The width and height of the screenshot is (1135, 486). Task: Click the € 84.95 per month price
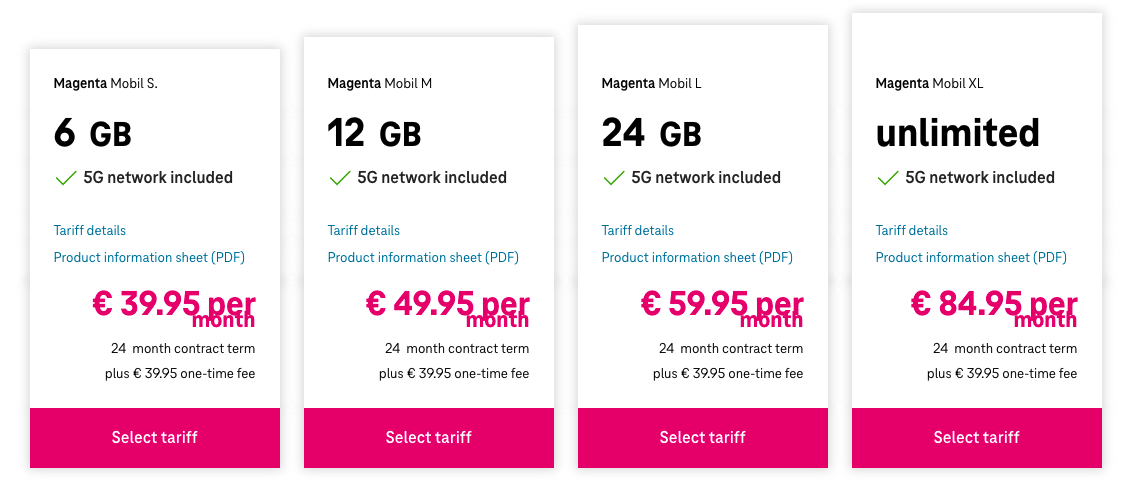[994, 308]
